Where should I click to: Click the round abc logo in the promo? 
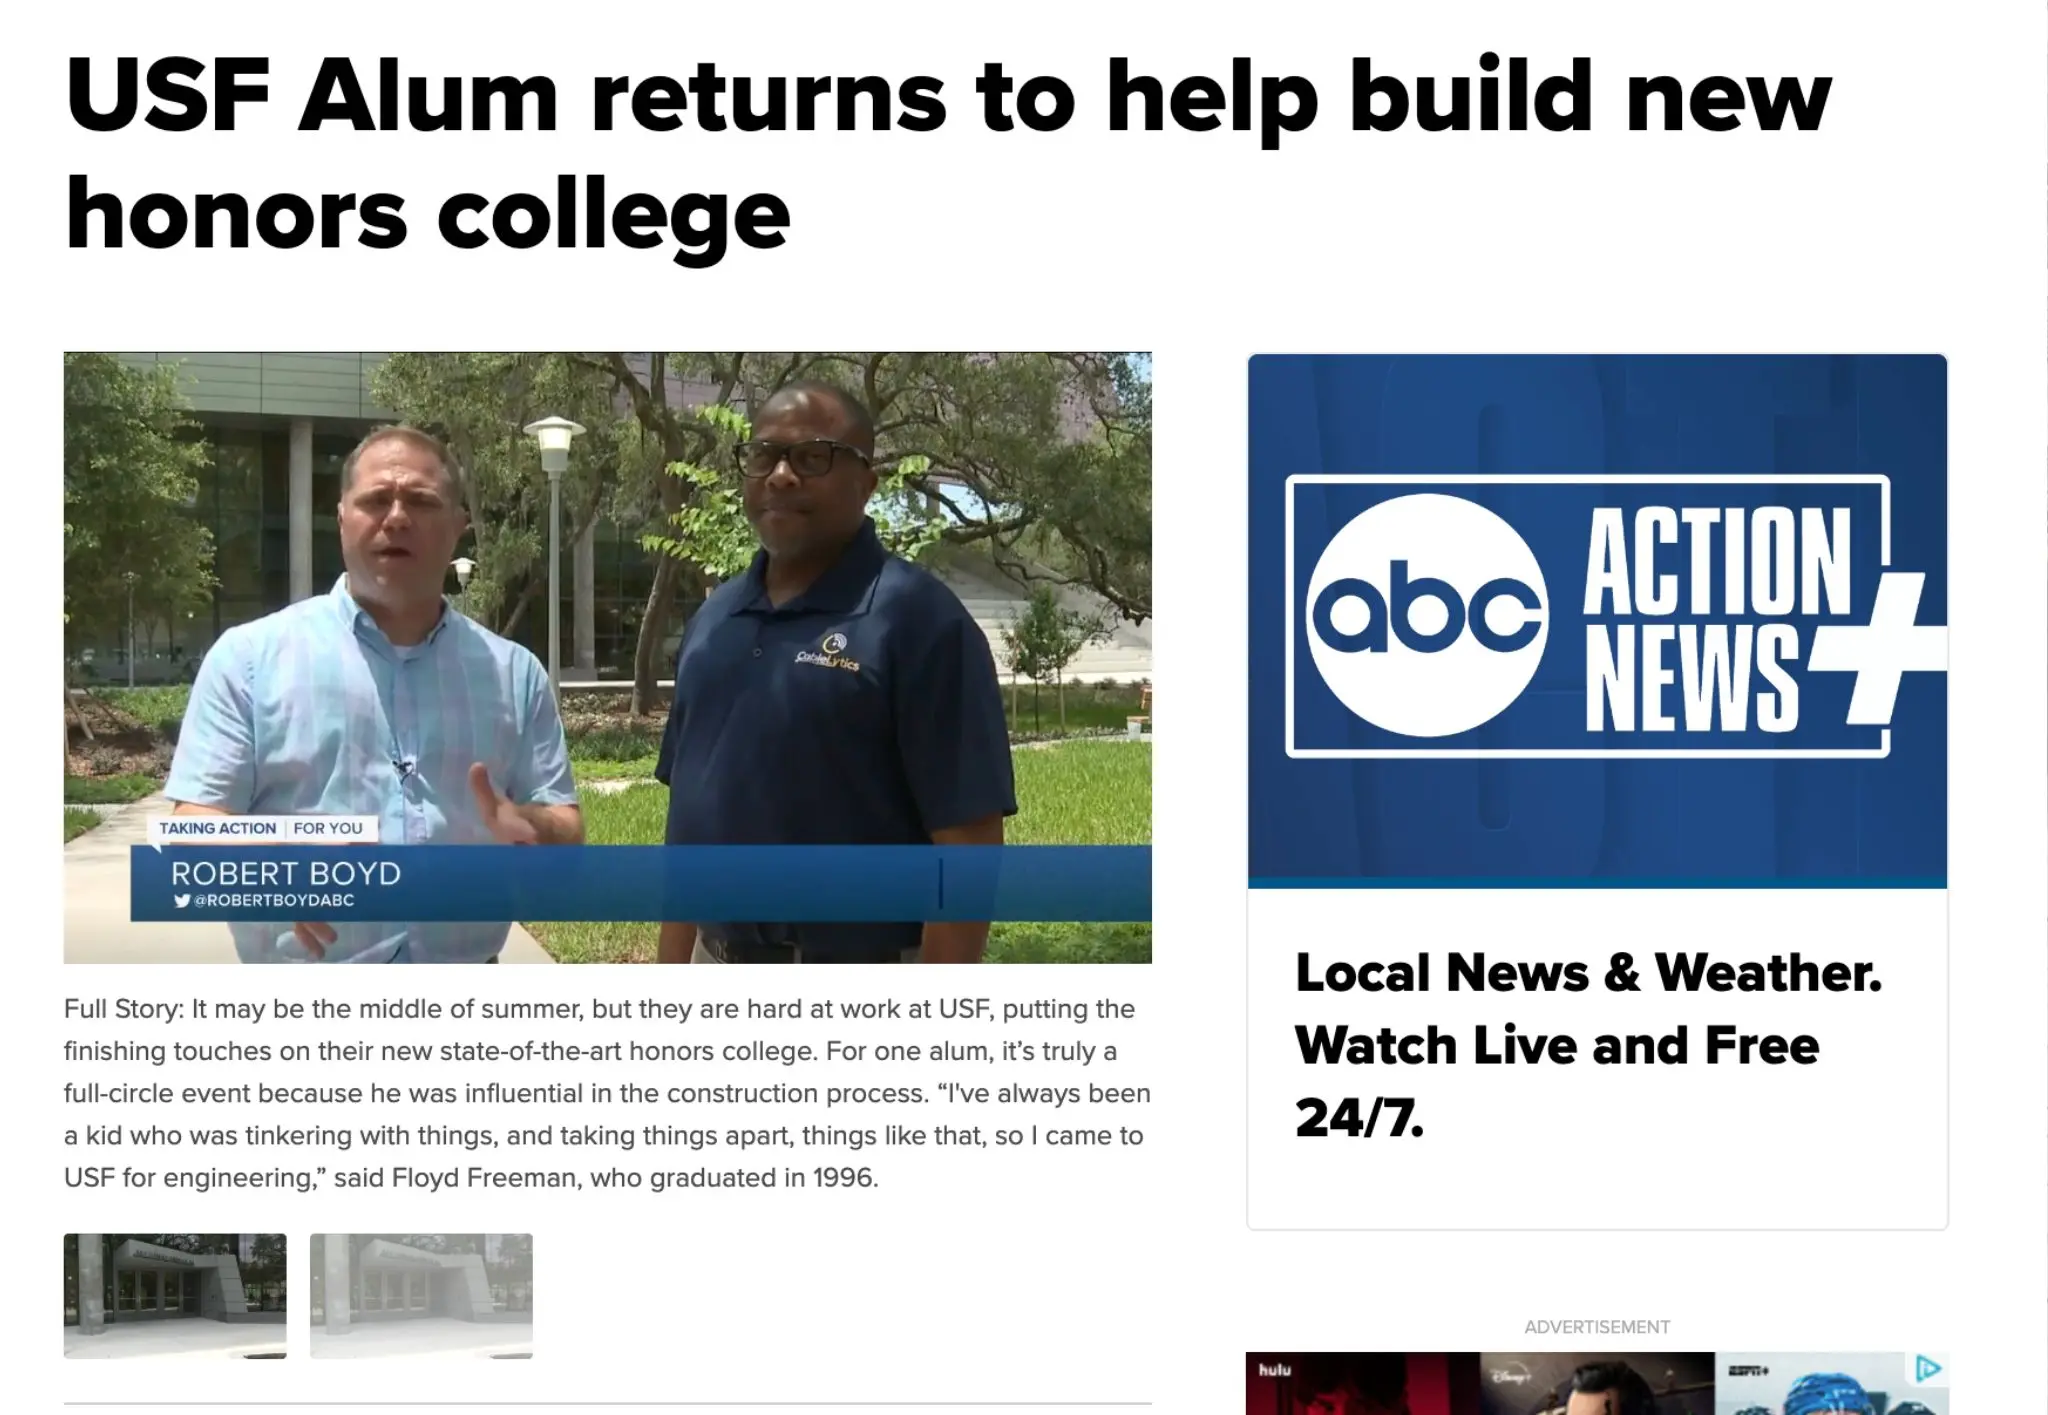click(1427, 615)
